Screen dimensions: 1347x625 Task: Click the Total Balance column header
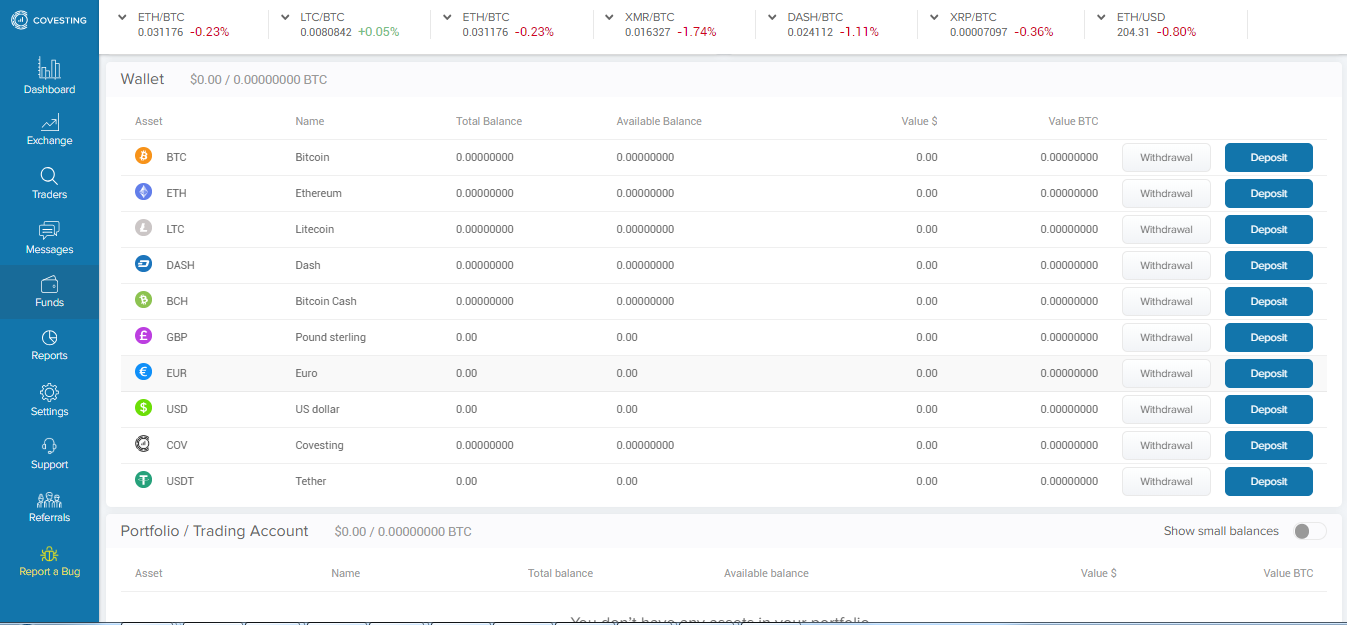[x=489, y=121]
